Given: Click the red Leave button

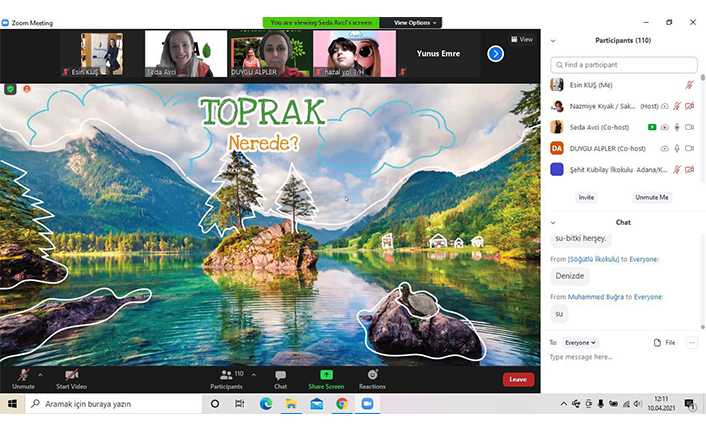Looking at the screenshot, I should click(x=518, y=379).
